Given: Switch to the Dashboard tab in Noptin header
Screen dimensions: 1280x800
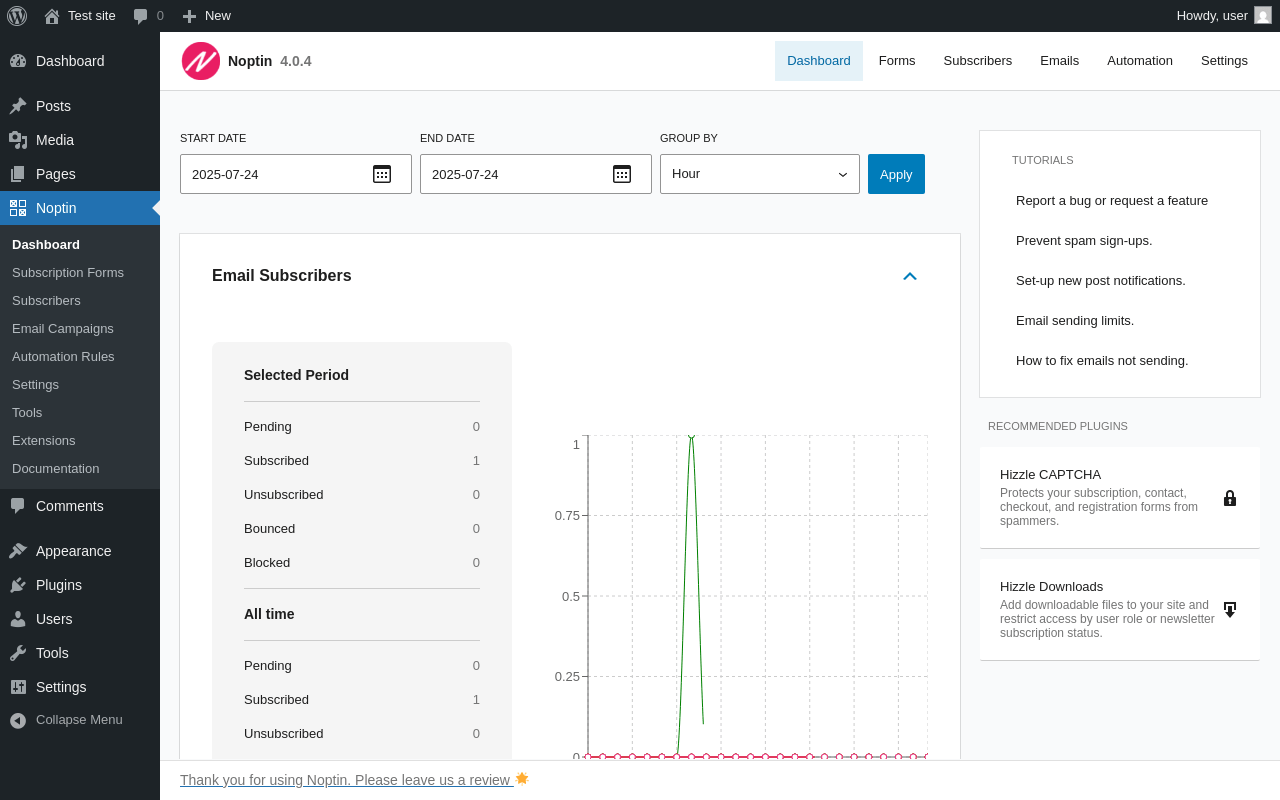Looking at the screenshot, I should point(819,61).
